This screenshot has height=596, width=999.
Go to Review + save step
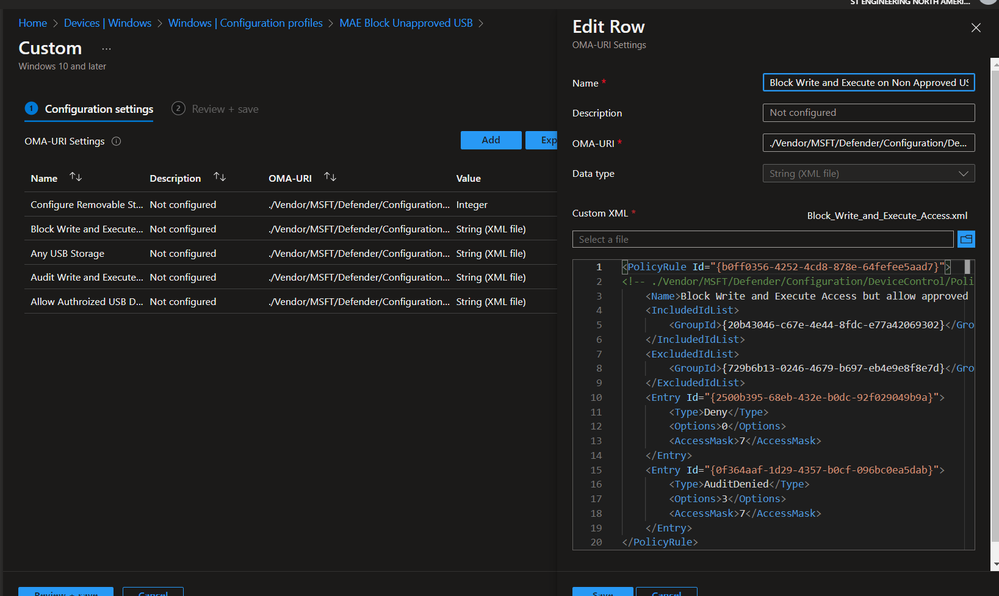coord(215,109)
